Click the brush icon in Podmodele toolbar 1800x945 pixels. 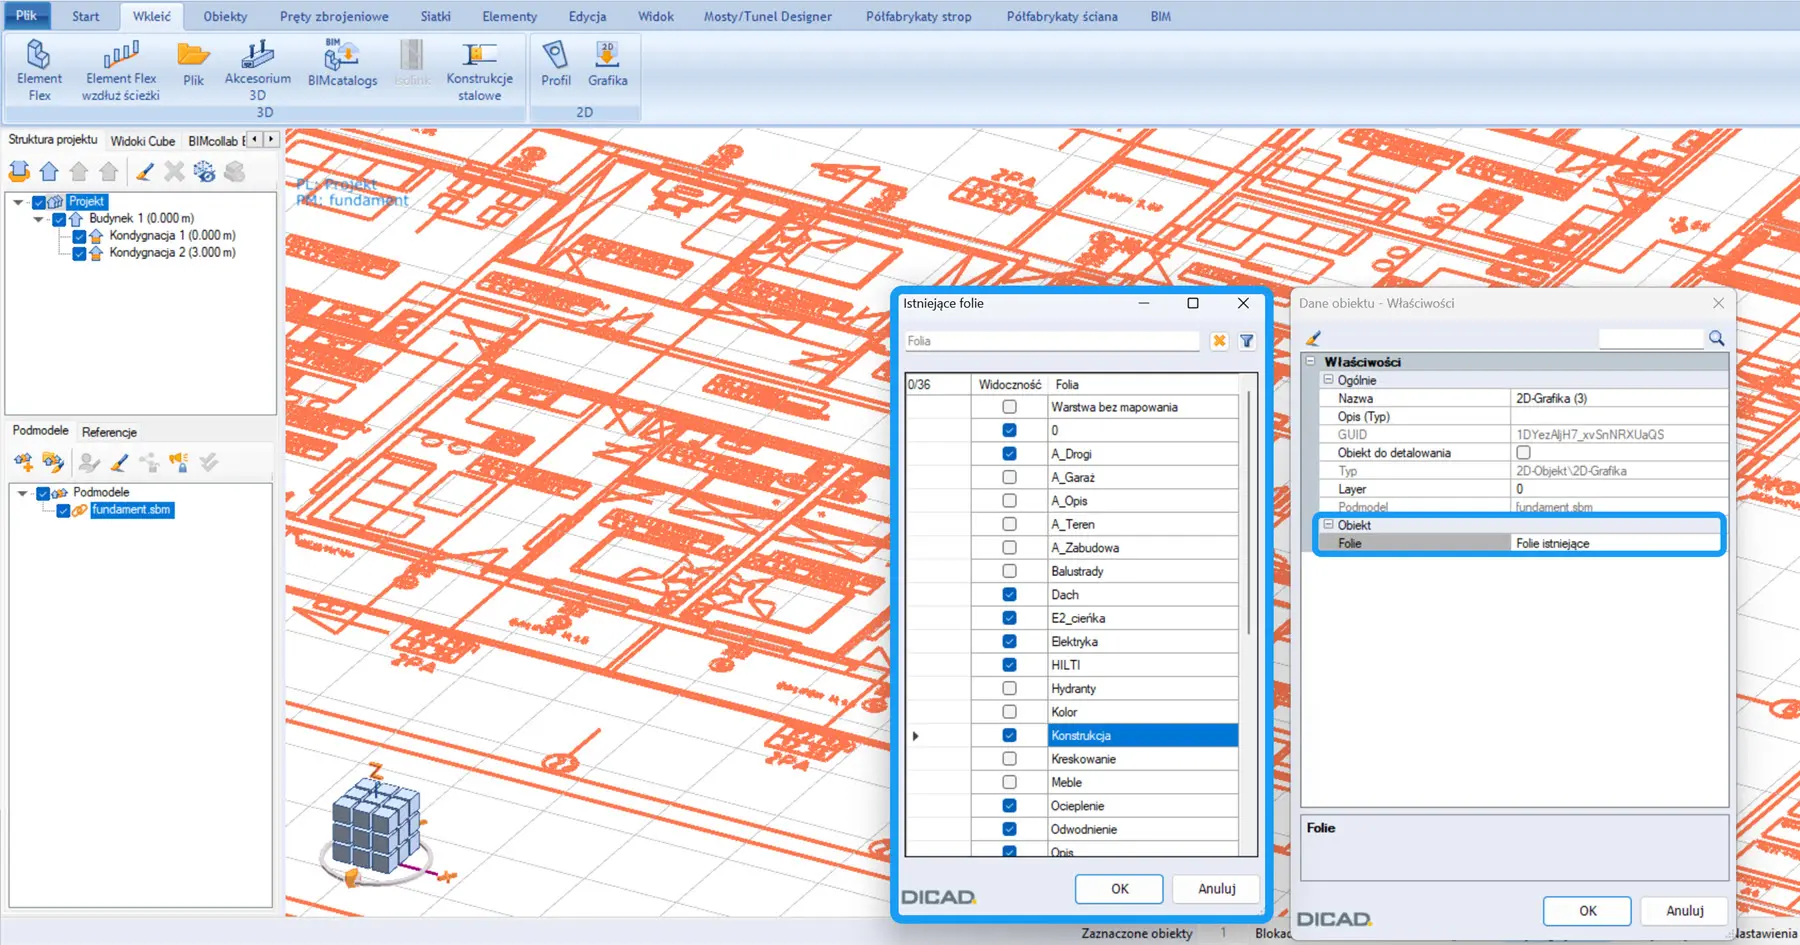click(119, 462)
